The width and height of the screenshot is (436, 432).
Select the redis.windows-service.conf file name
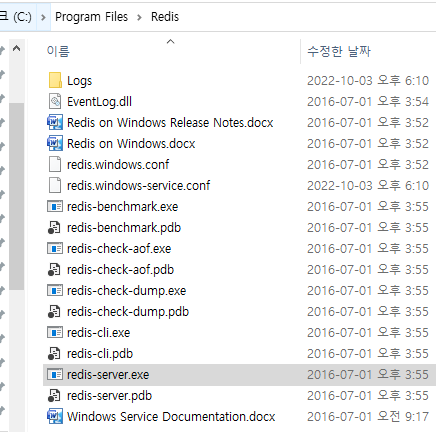(x=139, y=186)
